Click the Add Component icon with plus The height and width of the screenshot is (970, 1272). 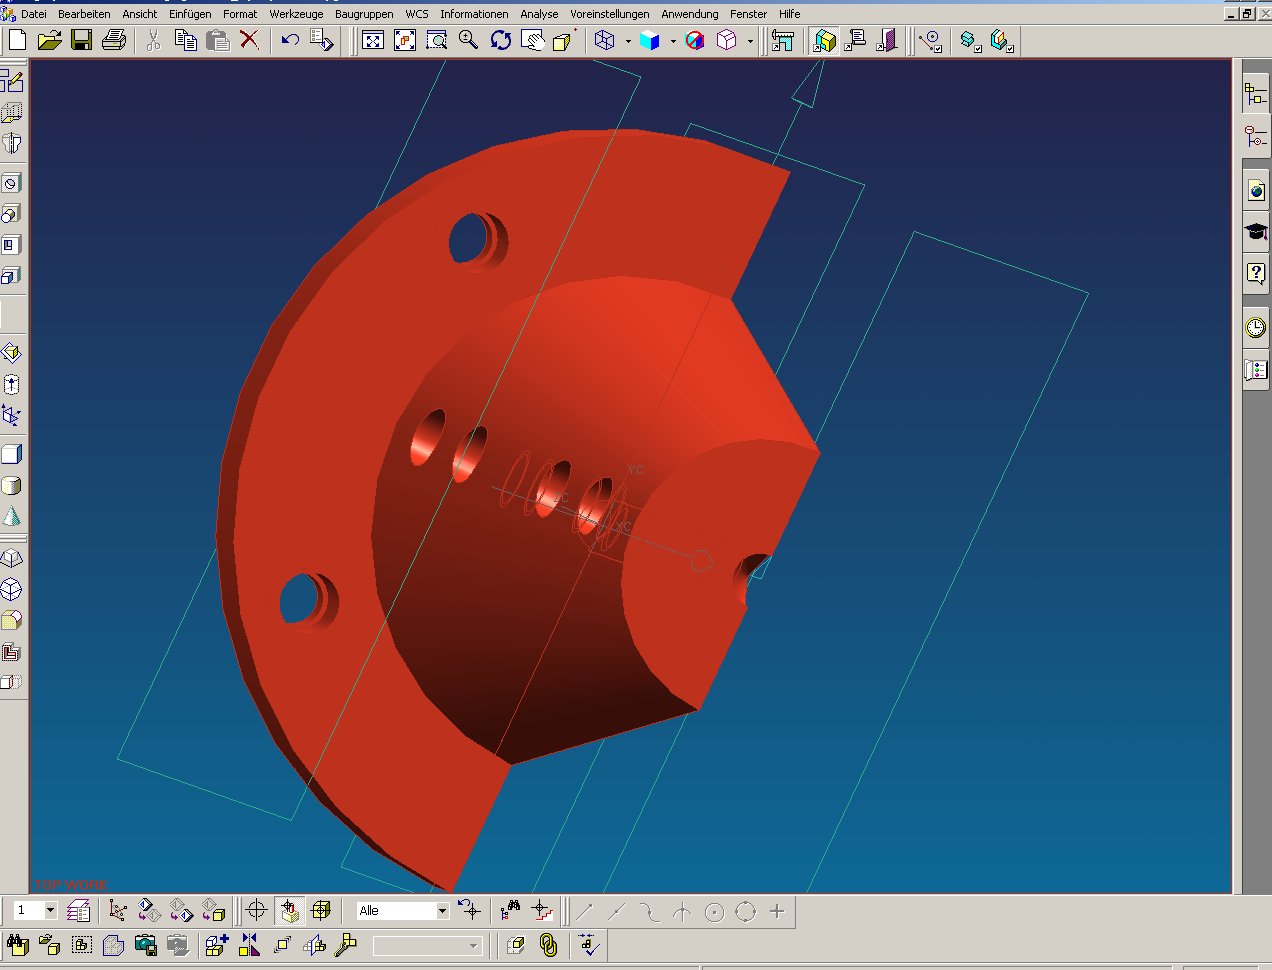217,945
